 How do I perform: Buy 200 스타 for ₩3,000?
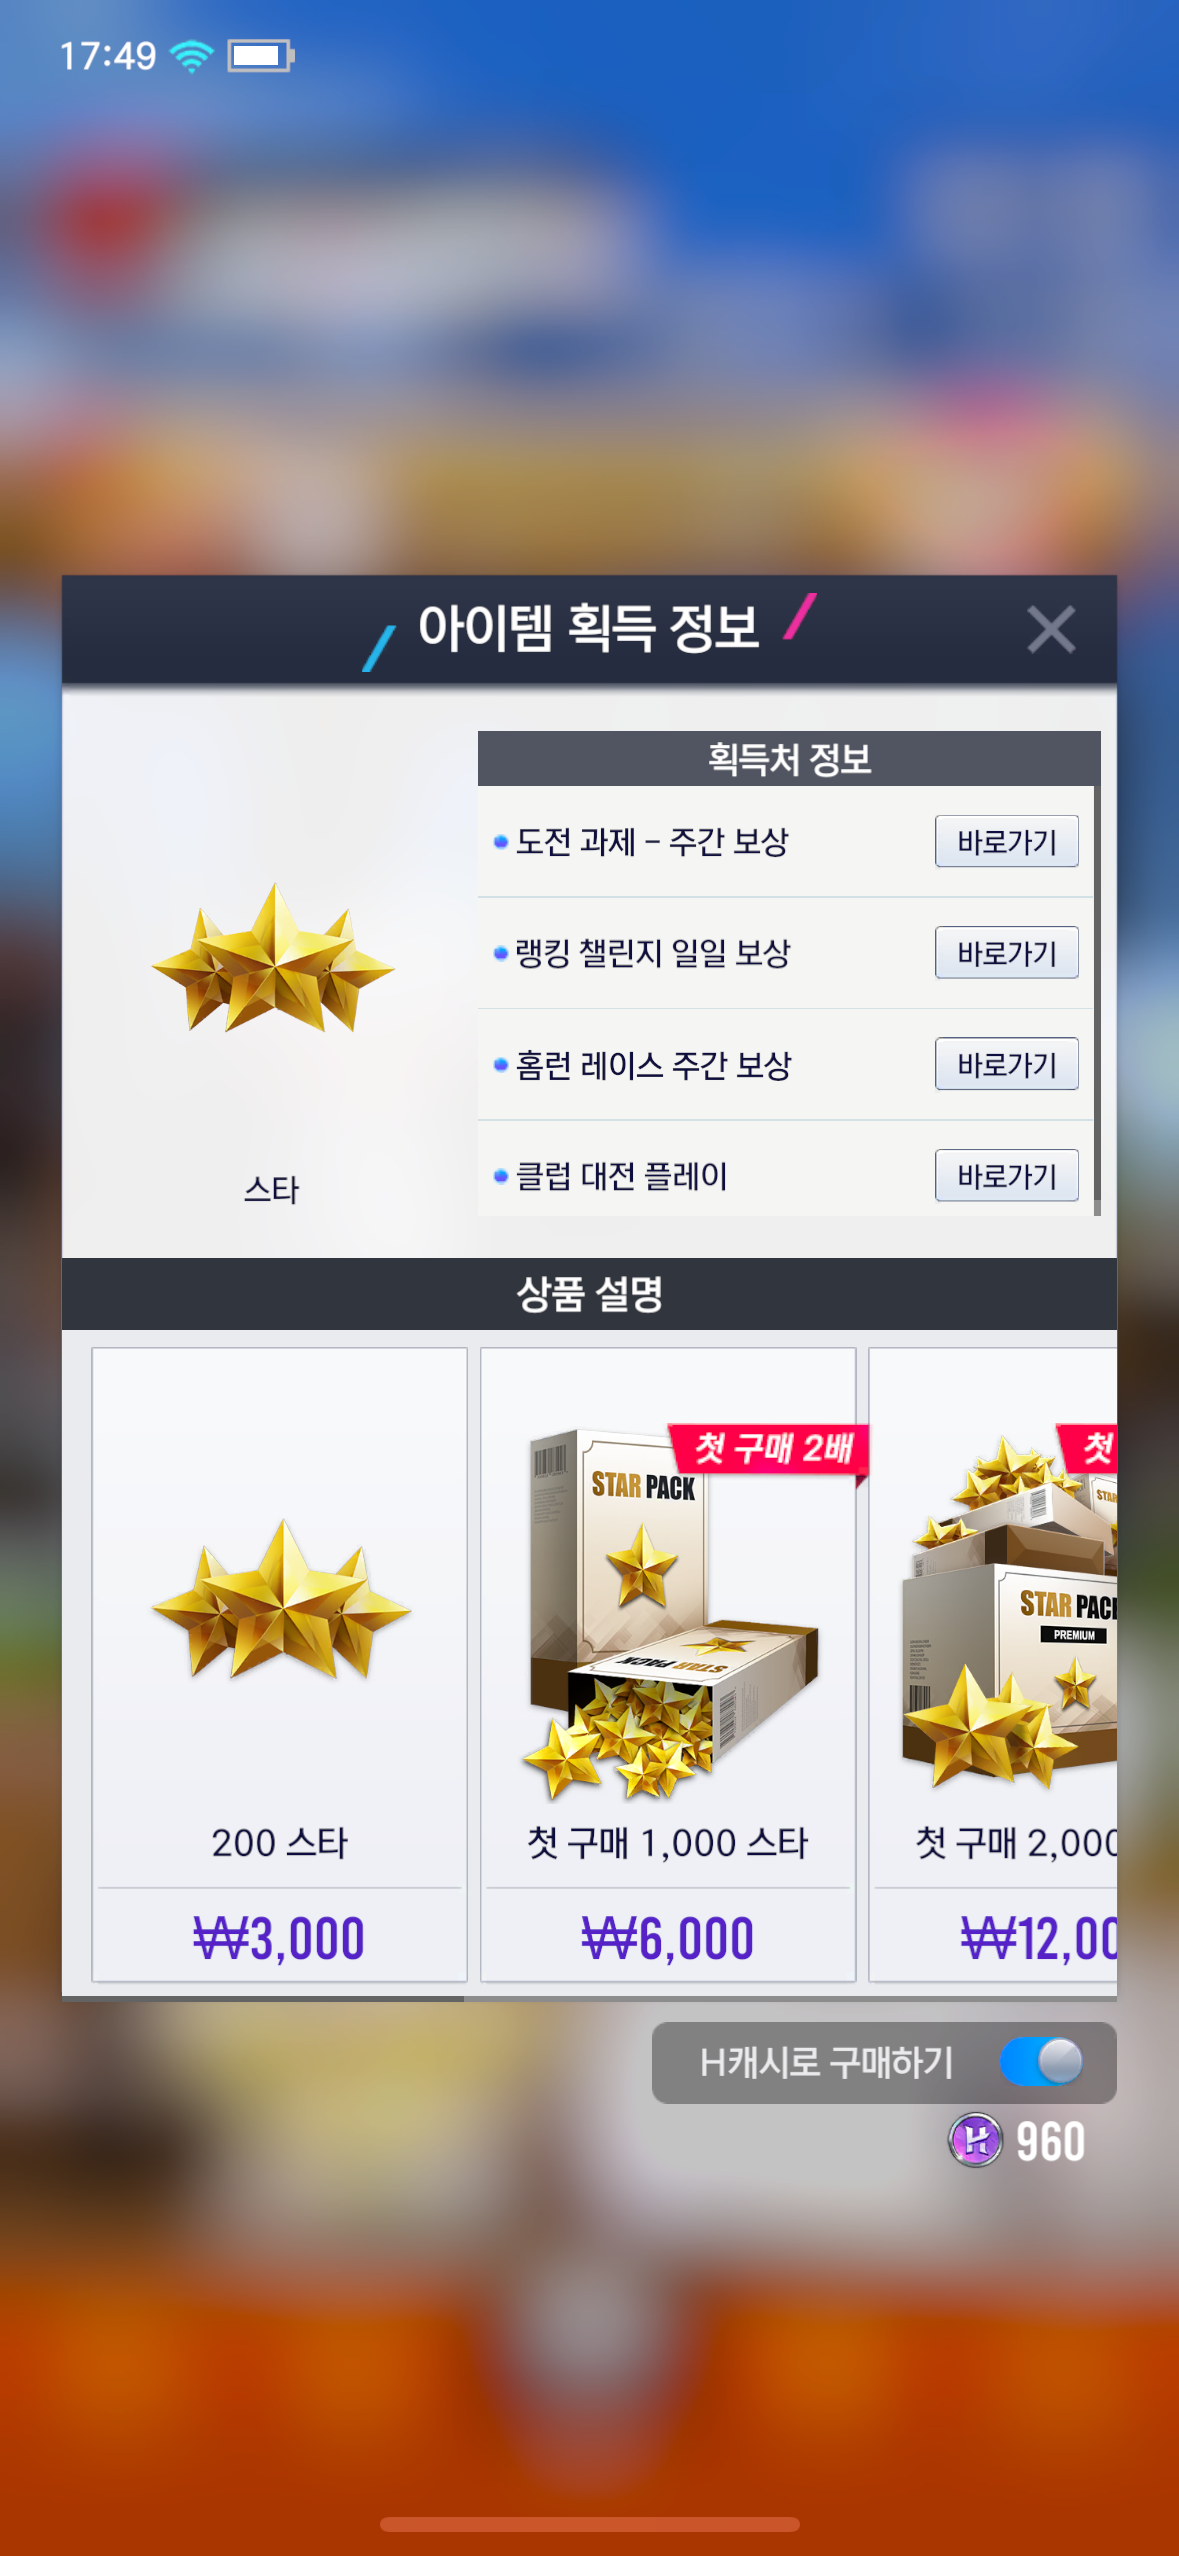click(279, 1938)
